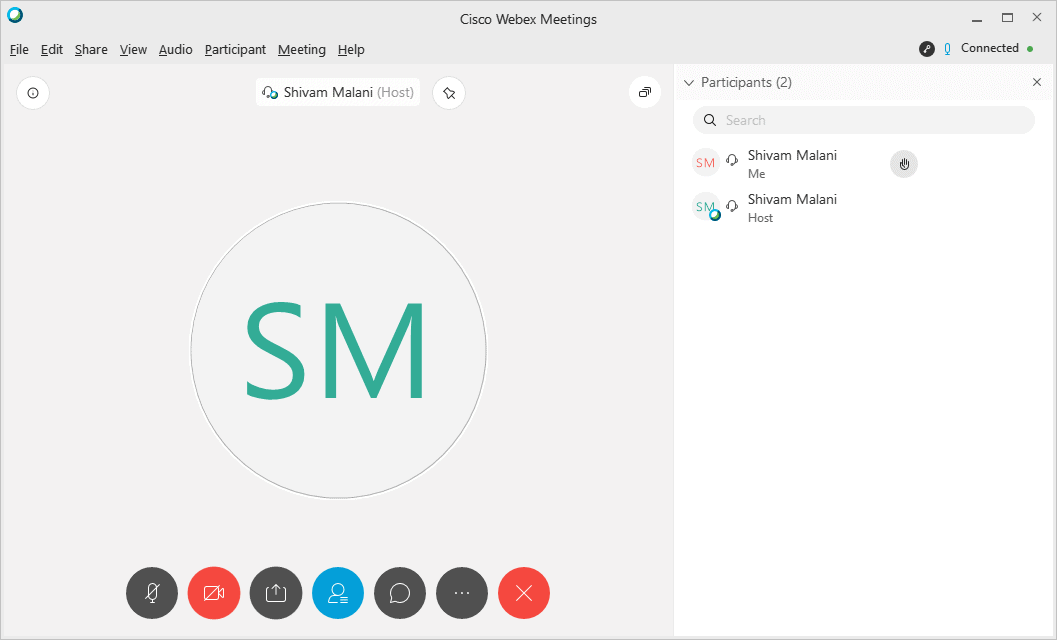This screenshot has width=1057, height=640.
Task: Start video with red camera button
Action: 214,593
